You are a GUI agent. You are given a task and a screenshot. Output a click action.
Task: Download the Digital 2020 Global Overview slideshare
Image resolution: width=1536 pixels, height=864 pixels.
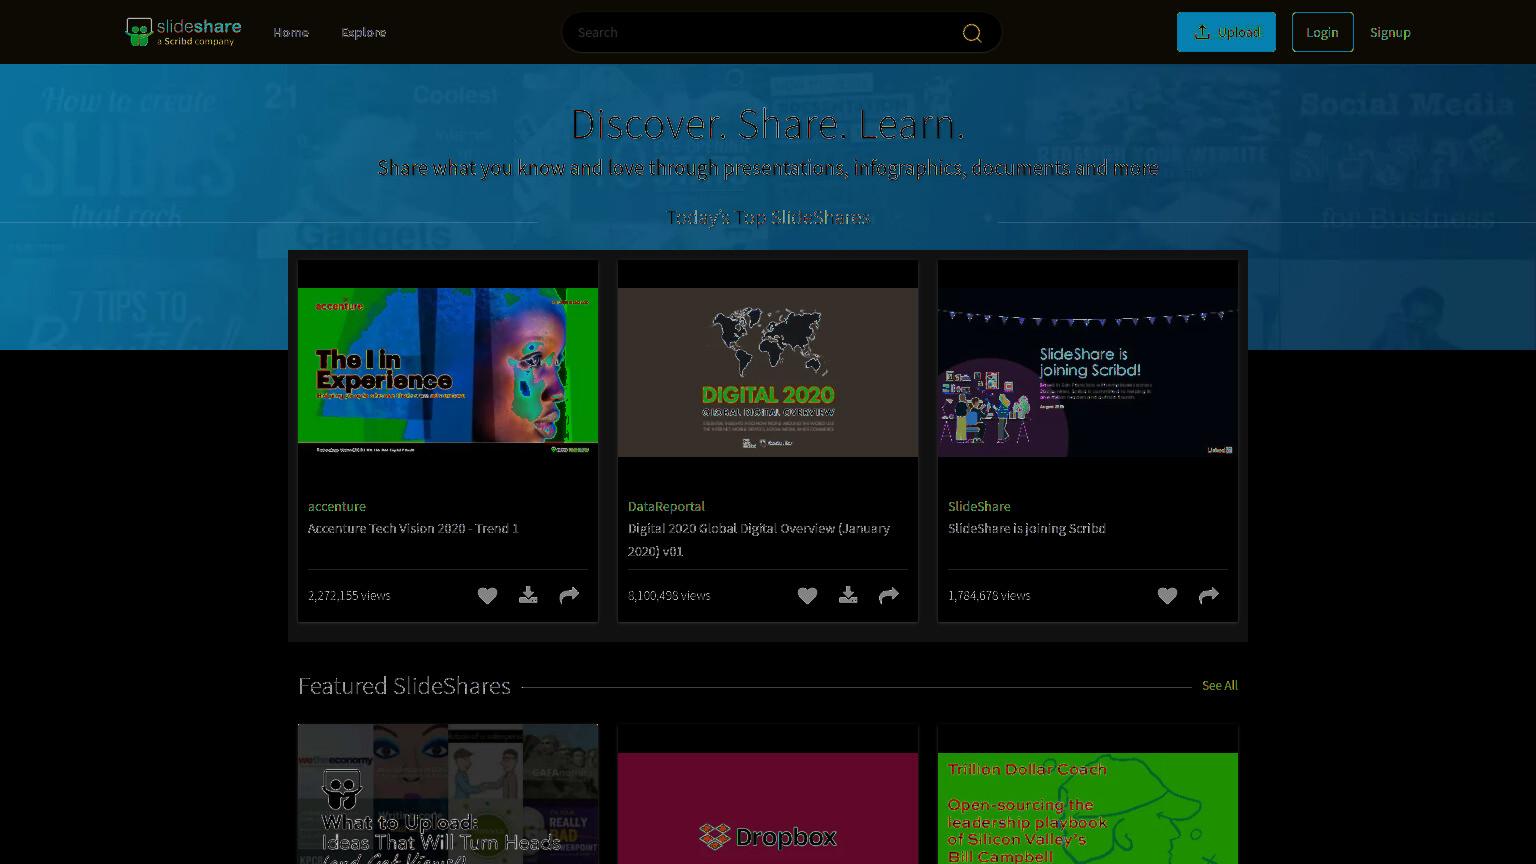pyautogui.click(x=848, y=596)
